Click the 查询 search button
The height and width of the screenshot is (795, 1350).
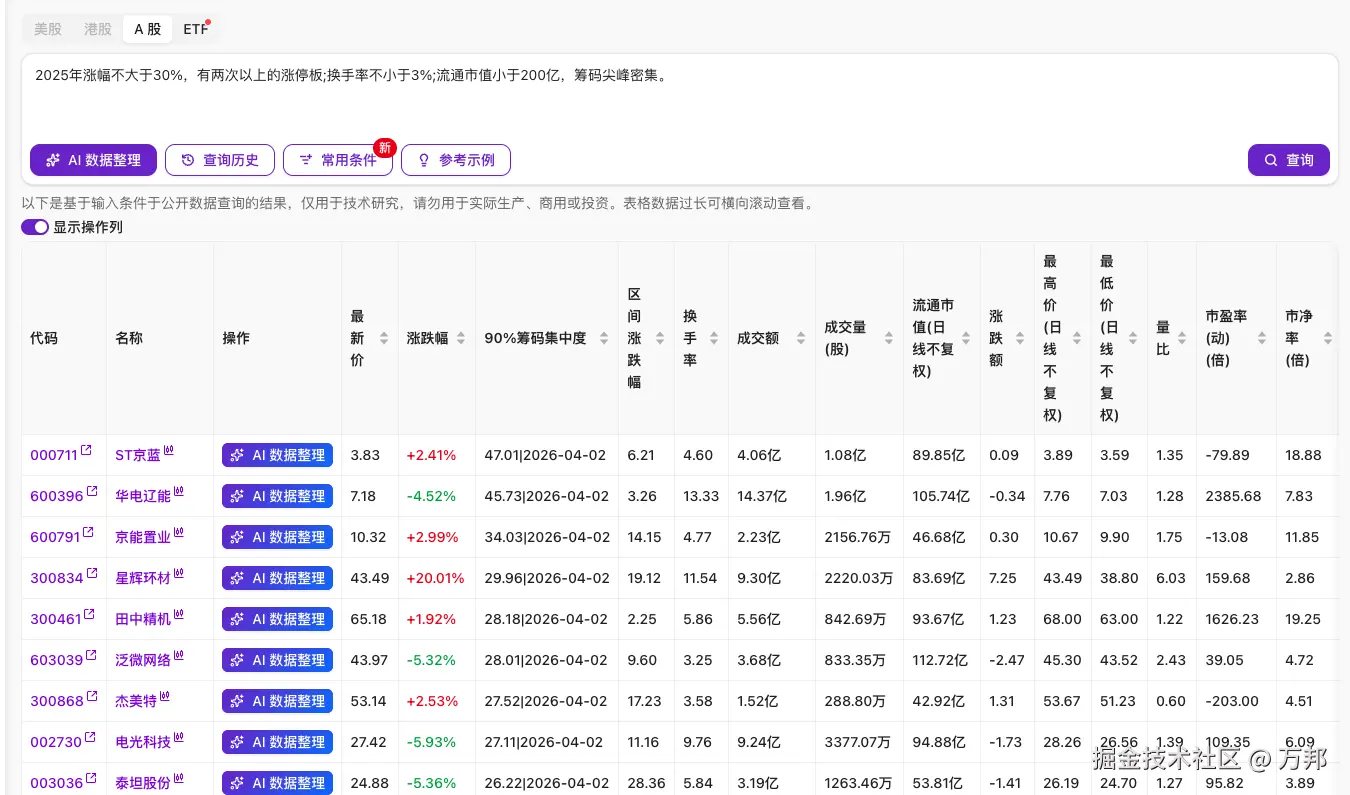coord(1289,160)
